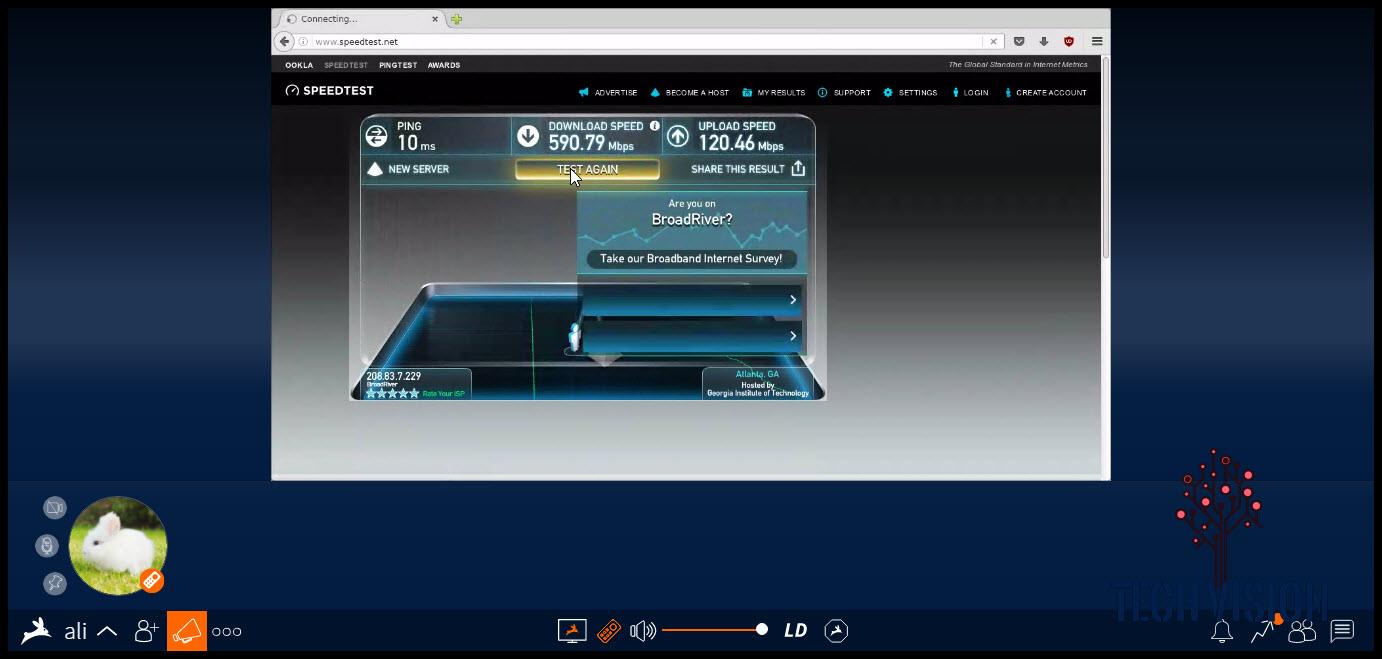Mute the speaker volume icon

coord(643,631)
